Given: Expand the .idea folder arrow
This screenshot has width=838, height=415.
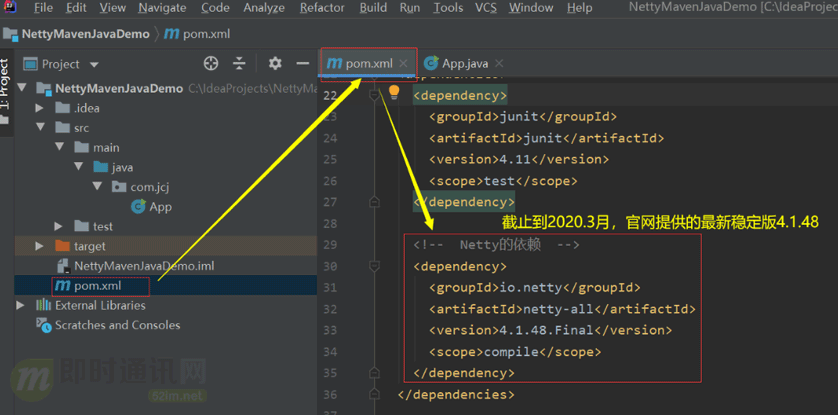Looking at the screenshot, I should point(39,108).
